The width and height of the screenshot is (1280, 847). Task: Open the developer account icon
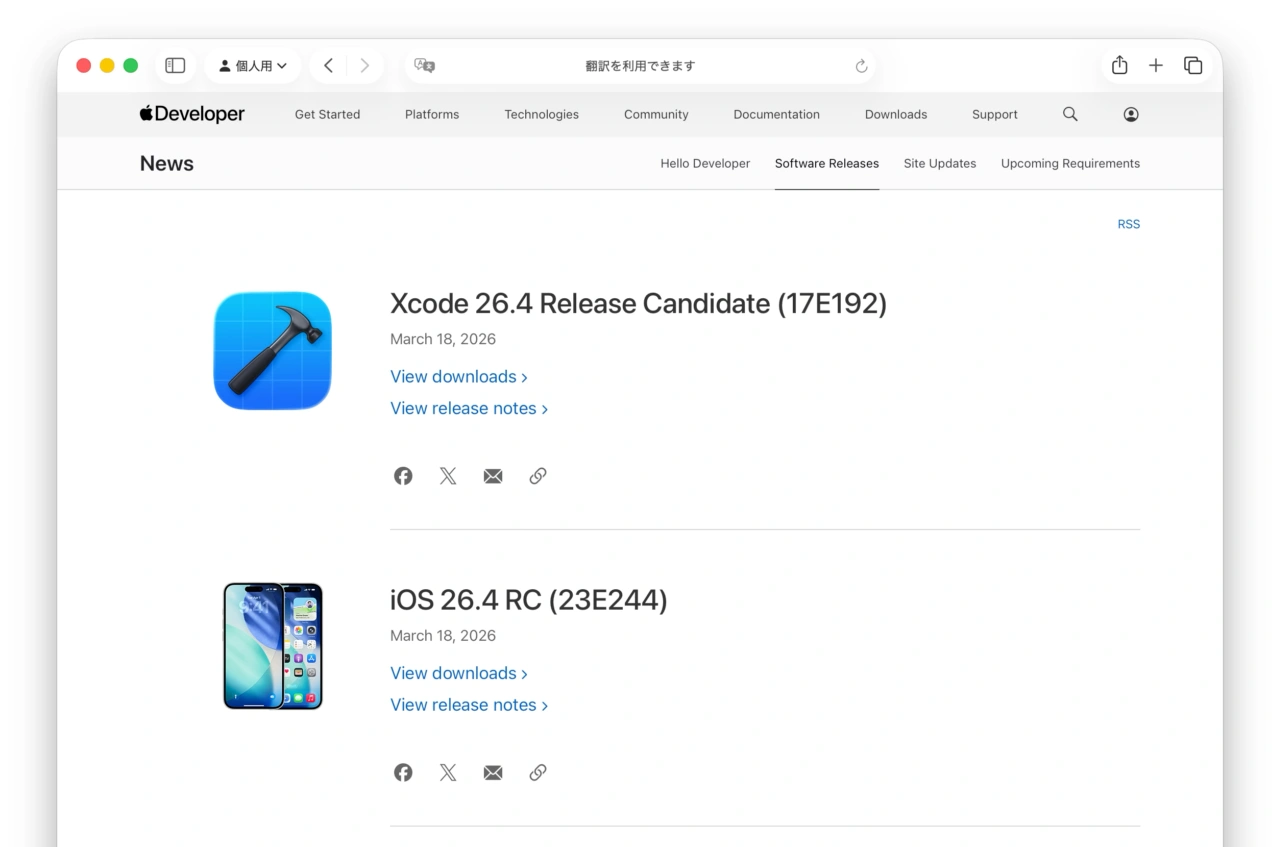[x=1131, y=114]
